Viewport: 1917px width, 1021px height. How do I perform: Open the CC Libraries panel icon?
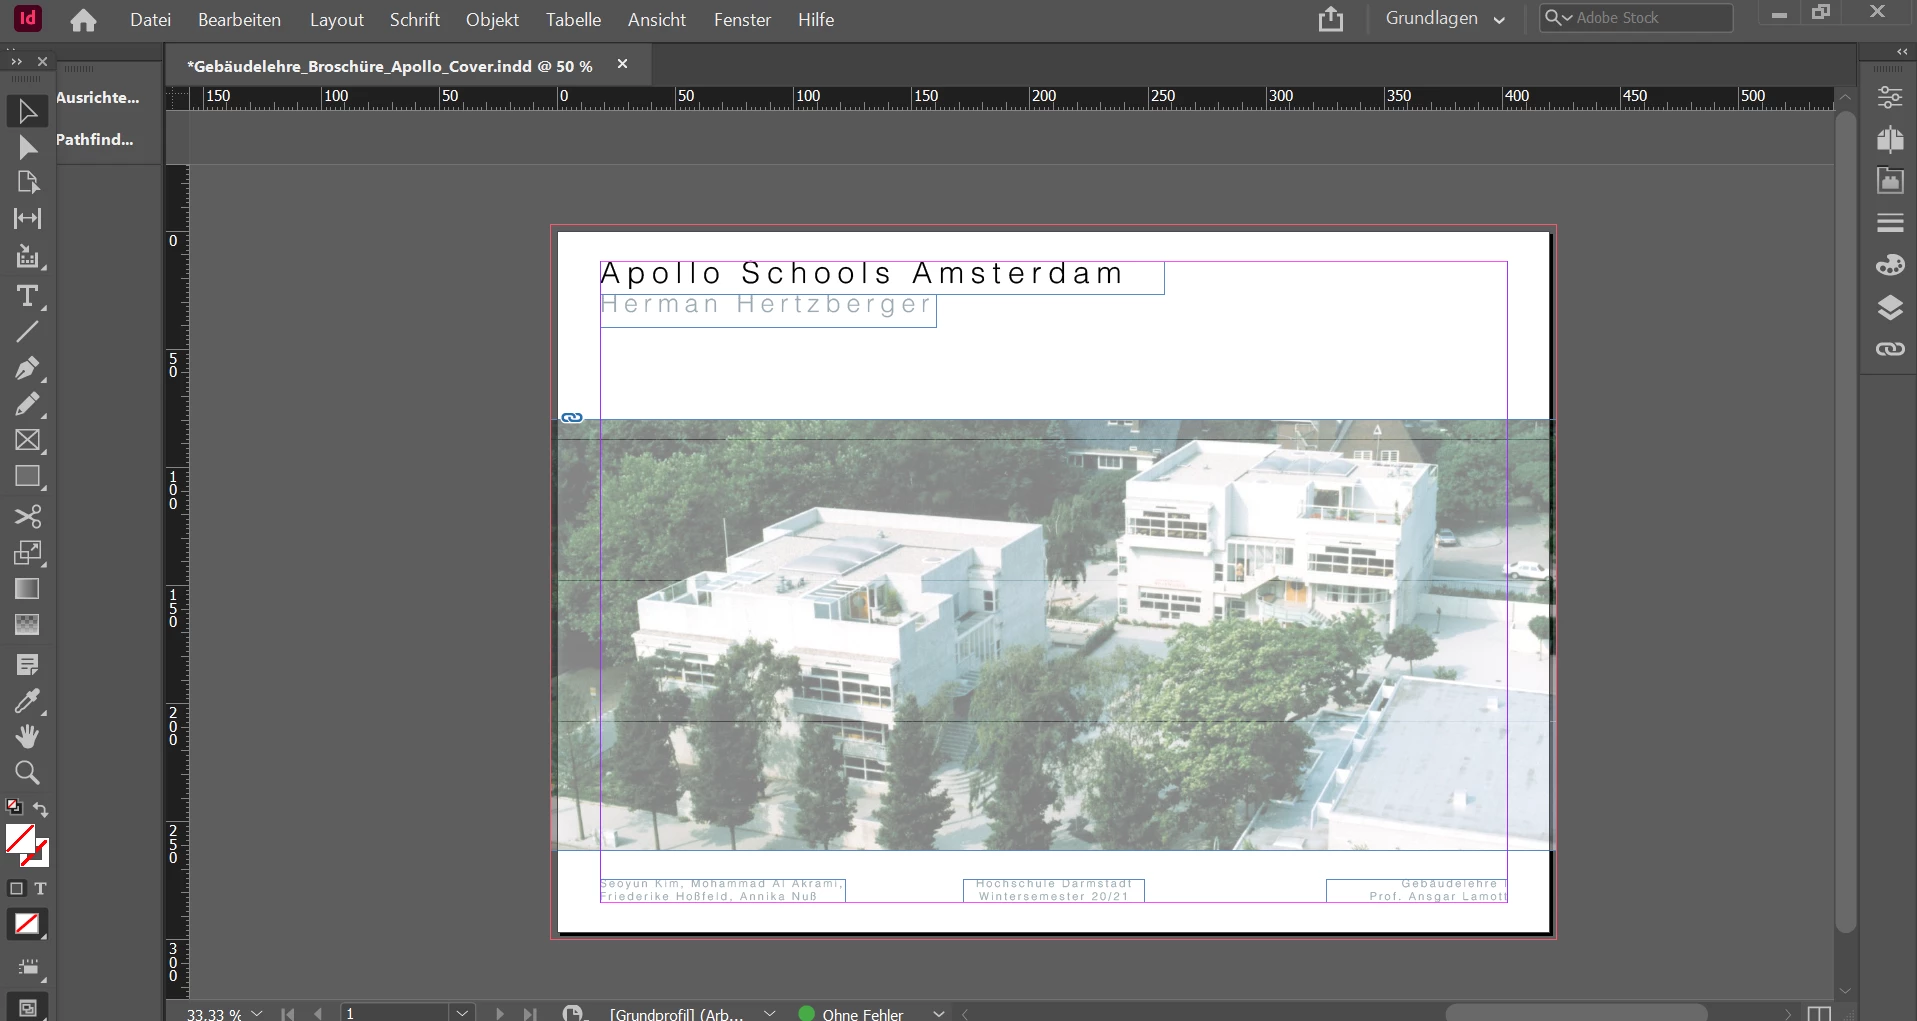coord(1890,180)
